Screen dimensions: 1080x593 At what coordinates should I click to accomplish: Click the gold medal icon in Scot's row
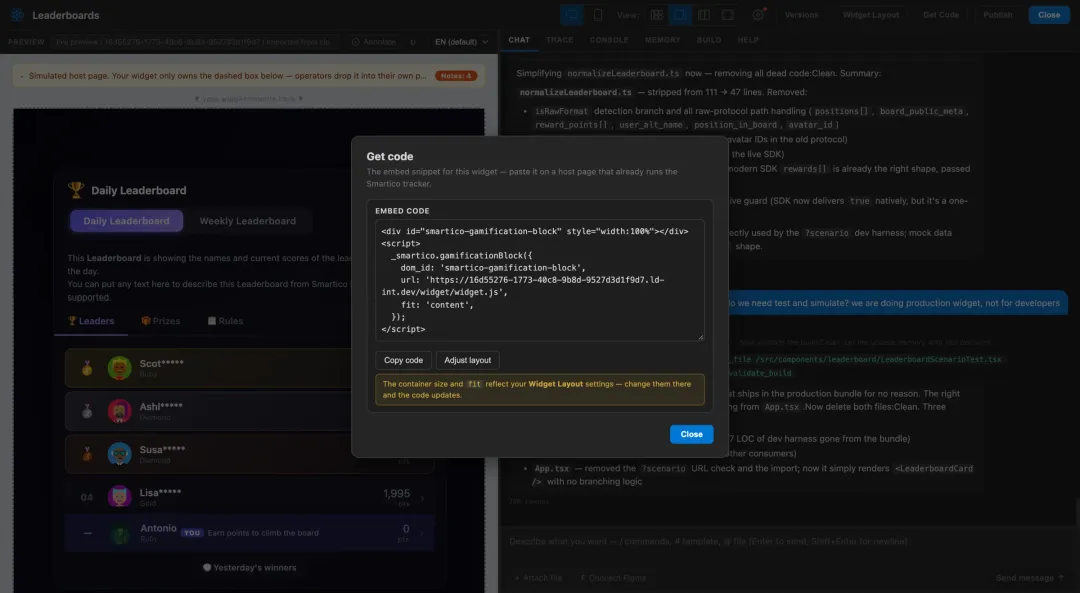pos(87,368)
